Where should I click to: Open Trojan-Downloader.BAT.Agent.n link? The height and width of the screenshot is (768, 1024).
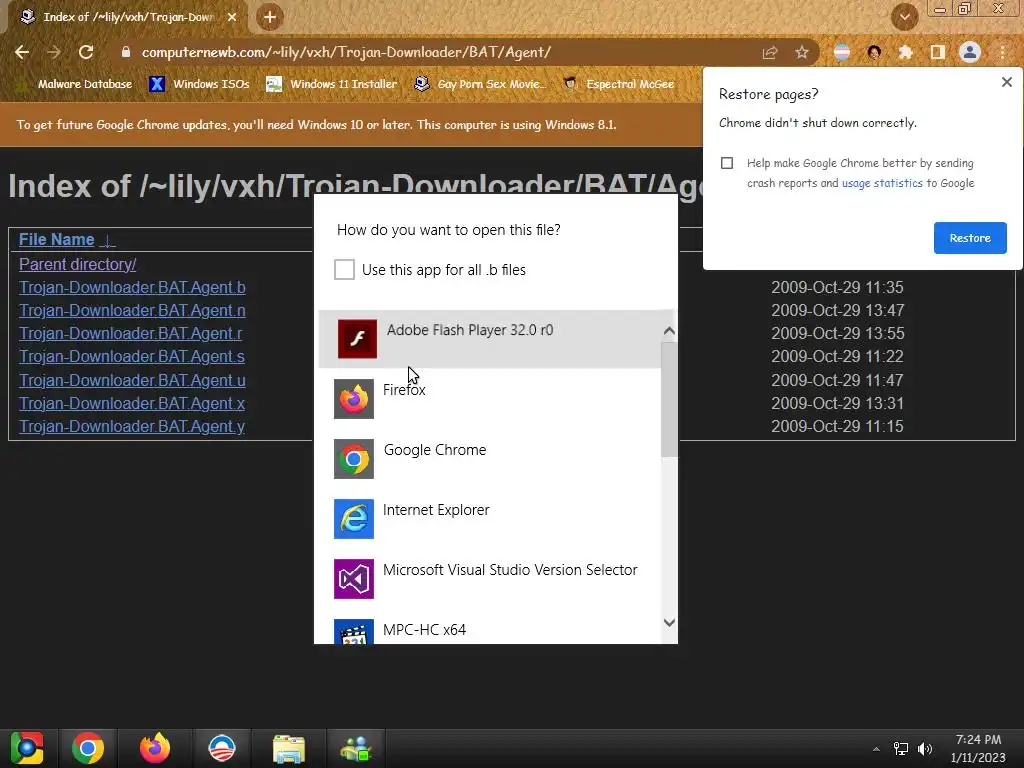click(132, 310)
